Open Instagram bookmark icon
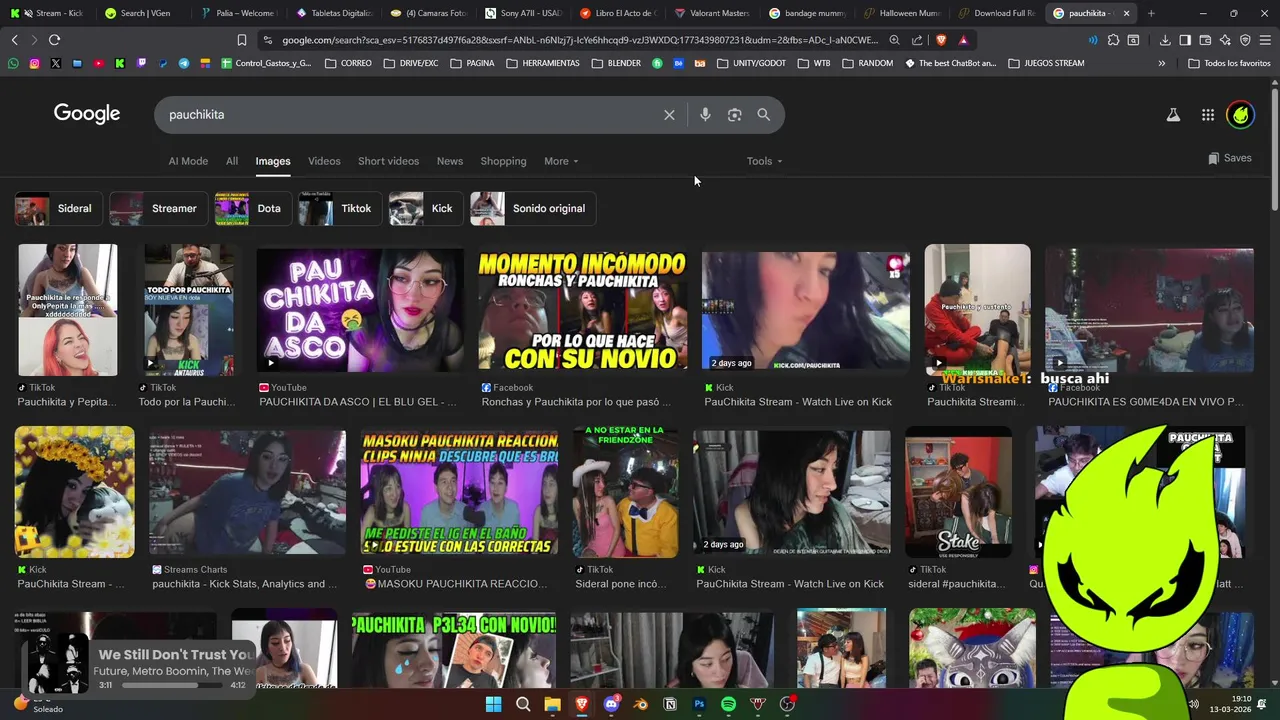 34,63
